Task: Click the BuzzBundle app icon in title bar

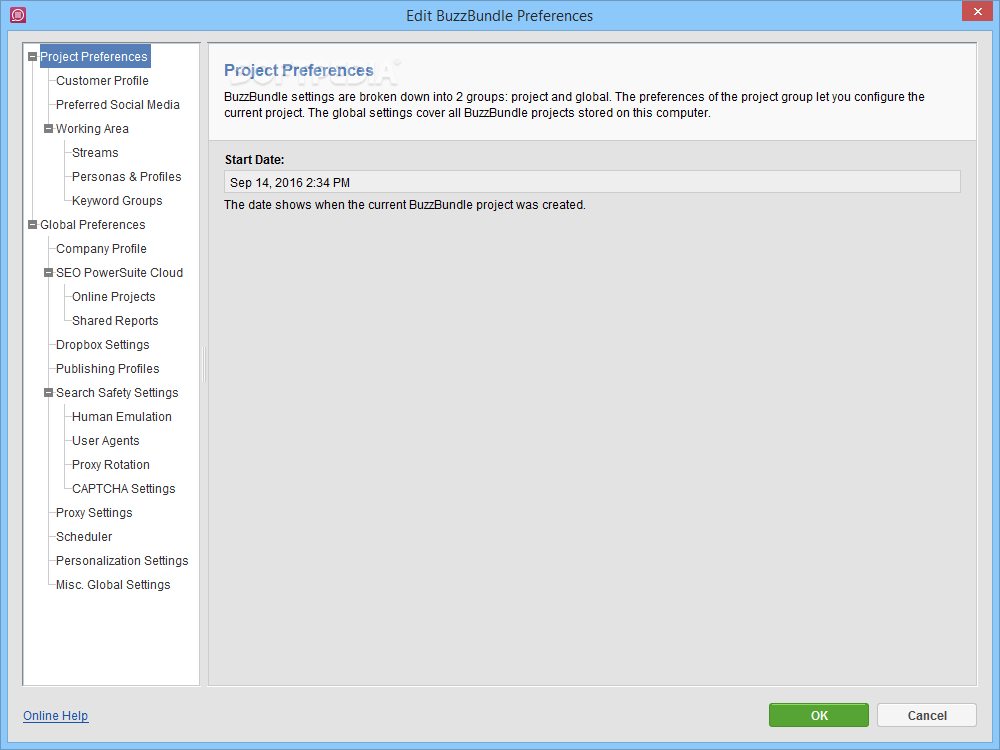Action: click(18, 15)
